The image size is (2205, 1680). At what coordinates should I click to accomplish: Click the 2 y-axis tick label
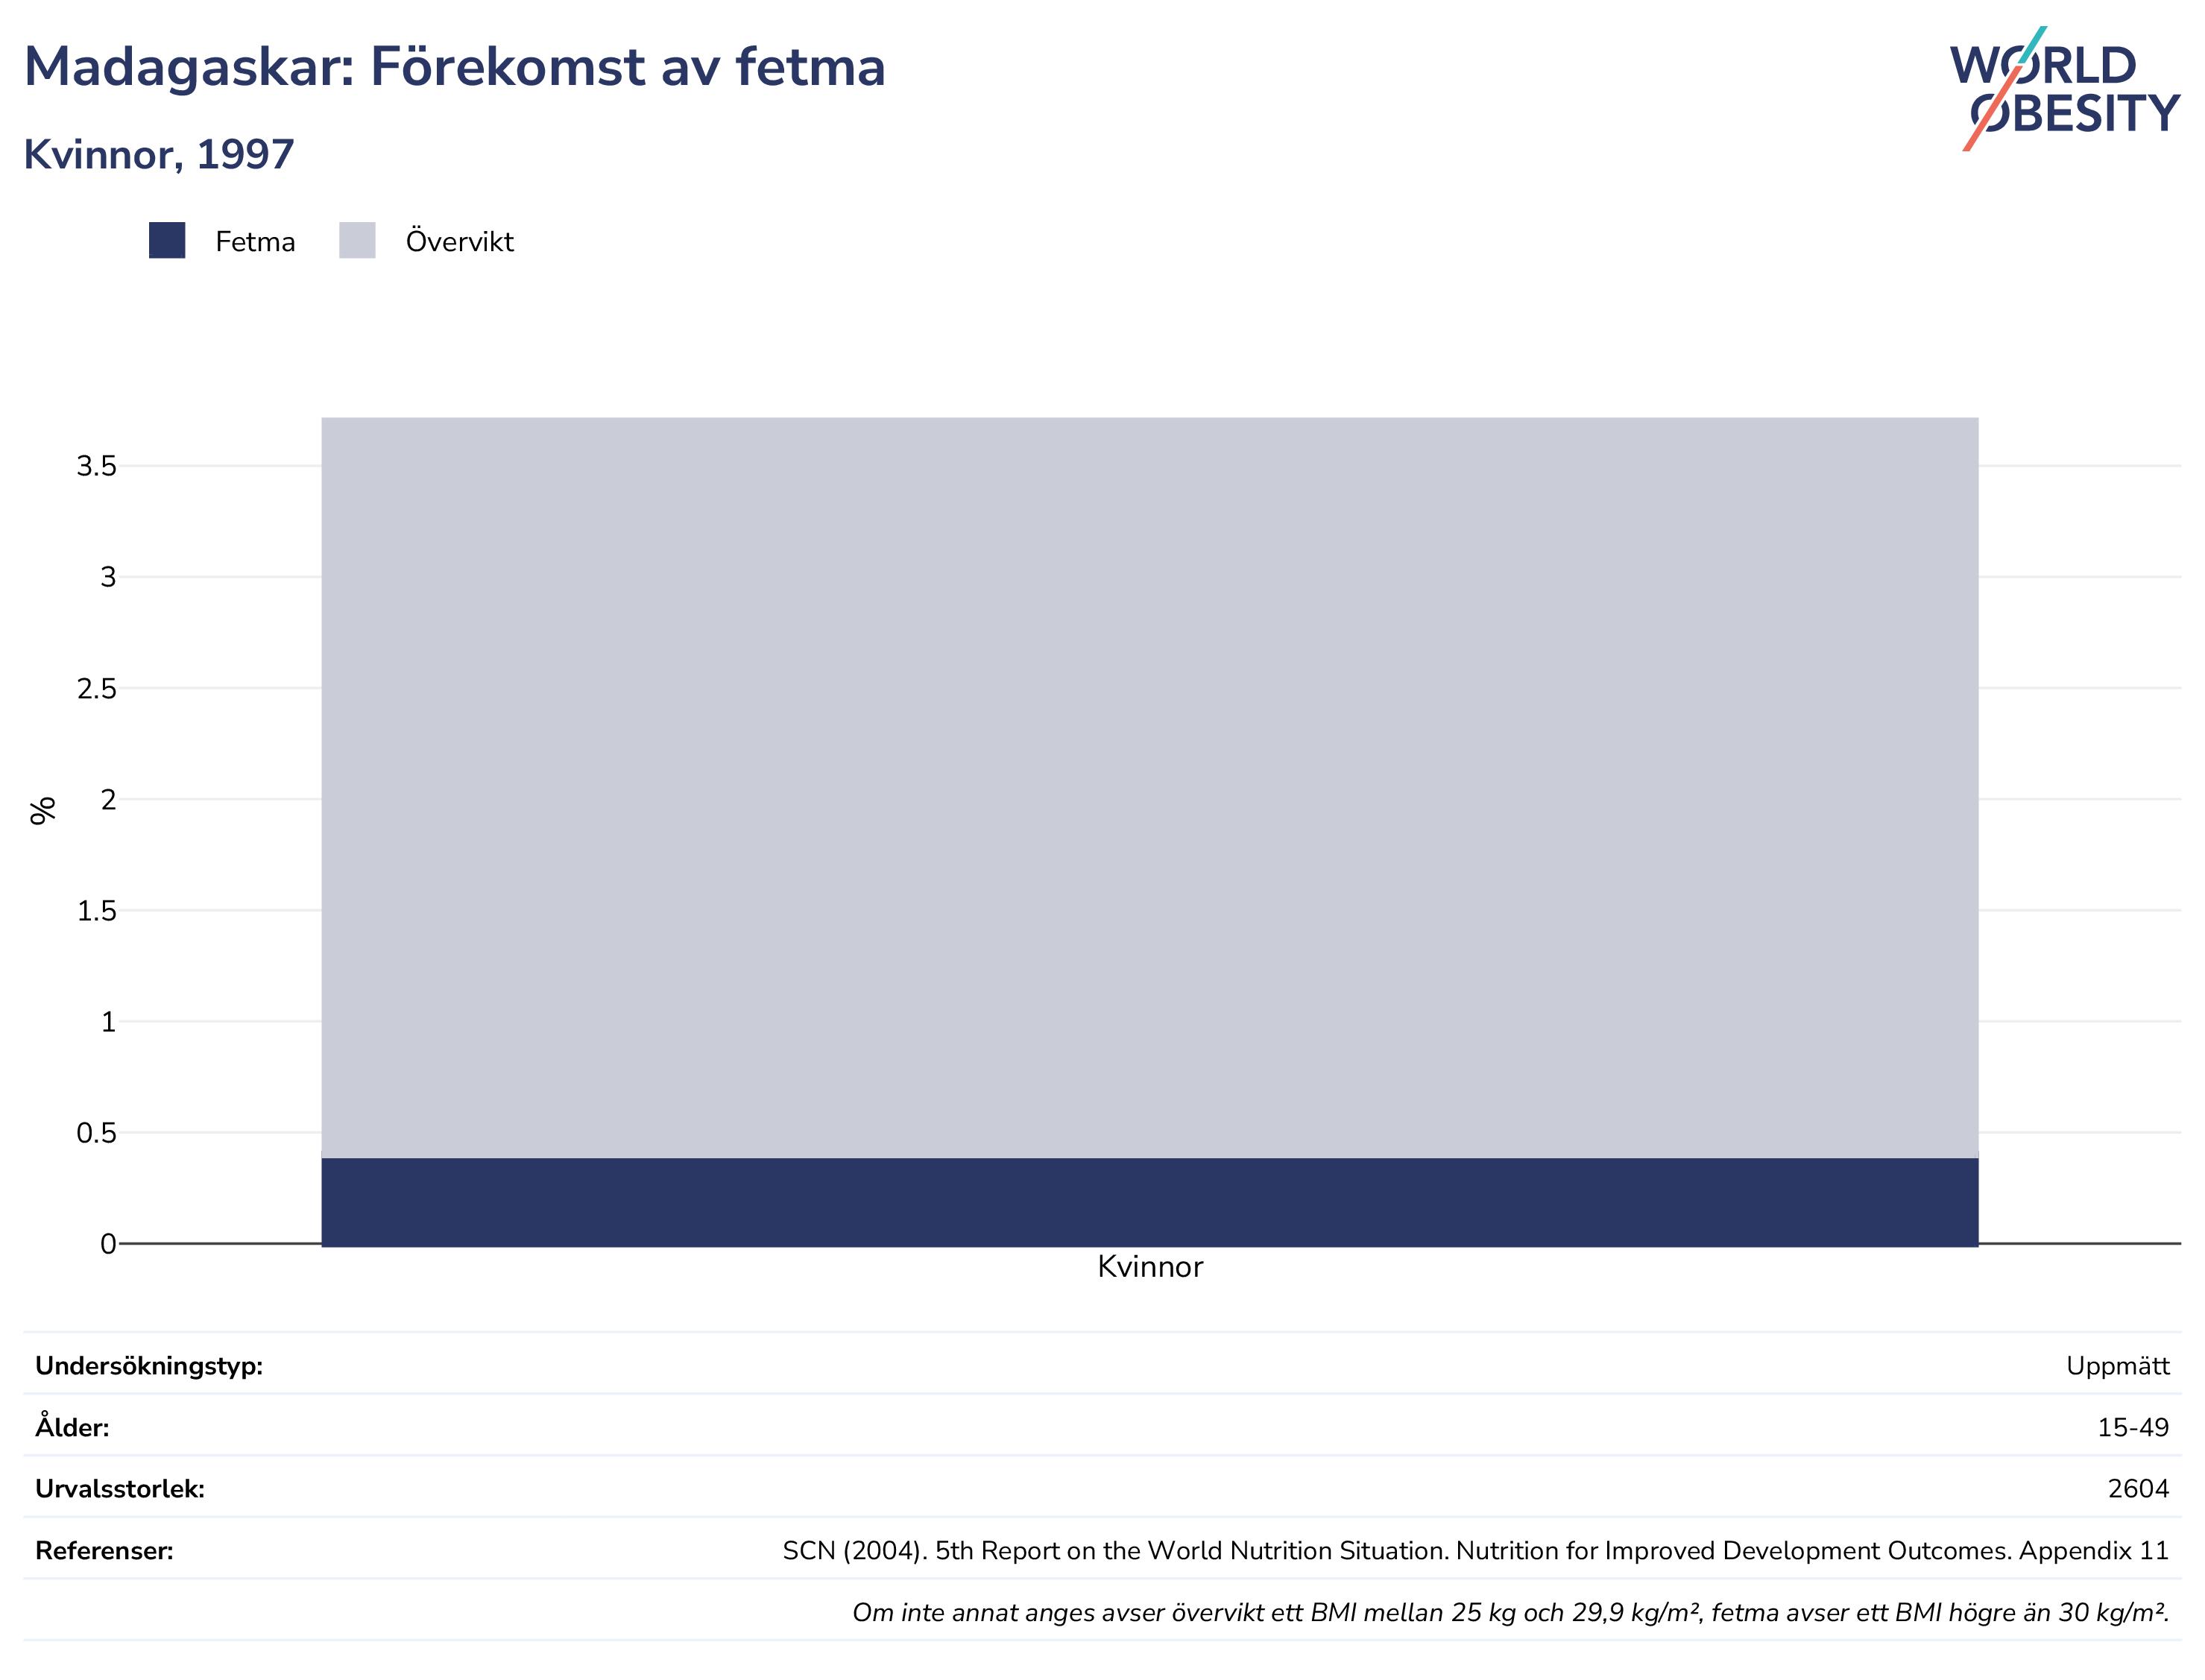tap(108, 799)
